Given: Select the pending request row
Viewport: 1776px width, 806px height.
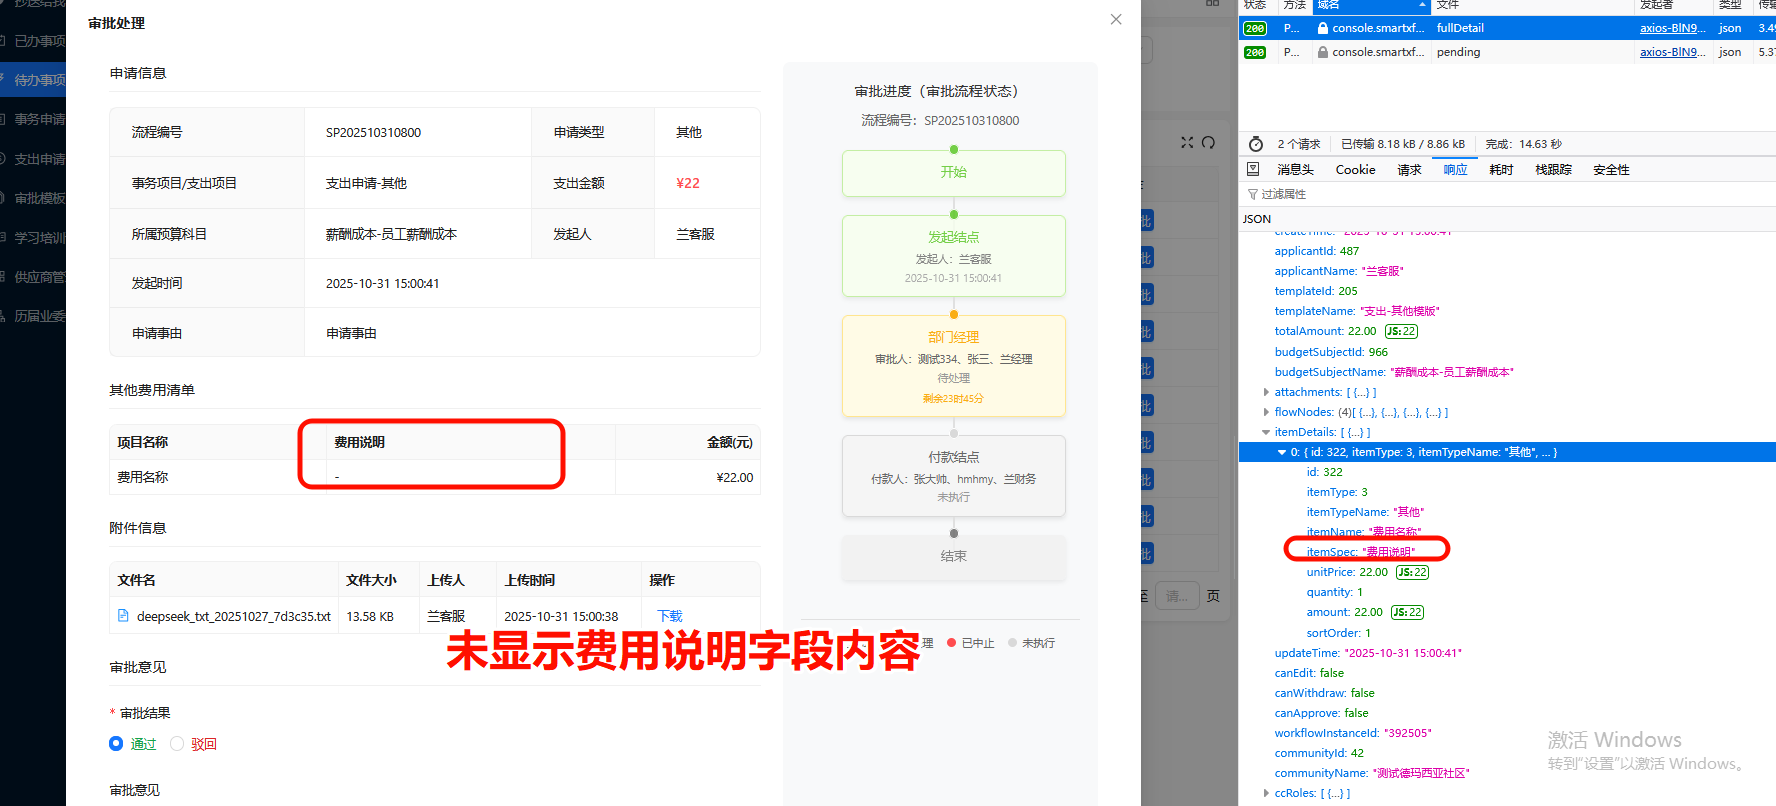Looking at the screenshot, I should coord(1507,52).
